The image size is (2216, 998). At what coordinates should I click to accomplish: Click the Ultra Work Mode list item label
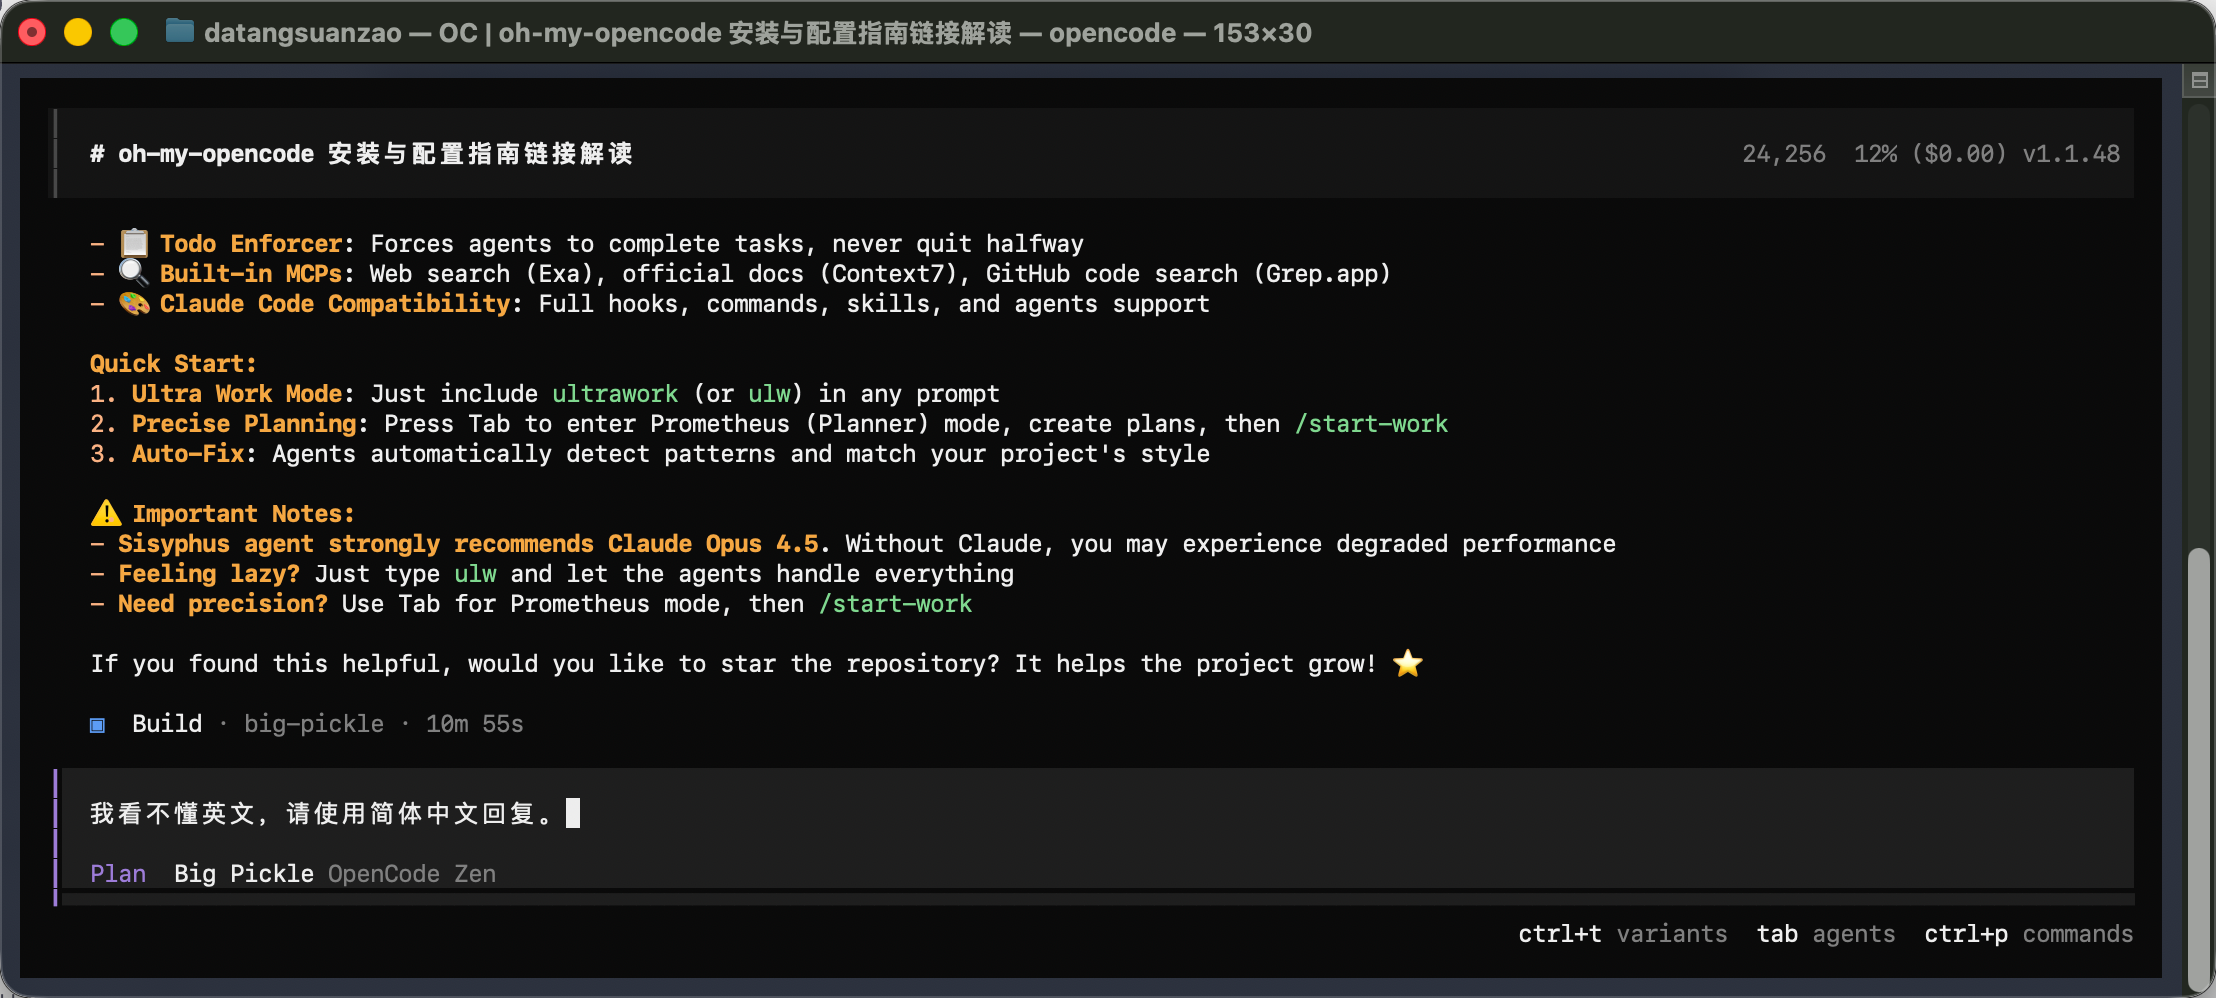click(237, 393)
